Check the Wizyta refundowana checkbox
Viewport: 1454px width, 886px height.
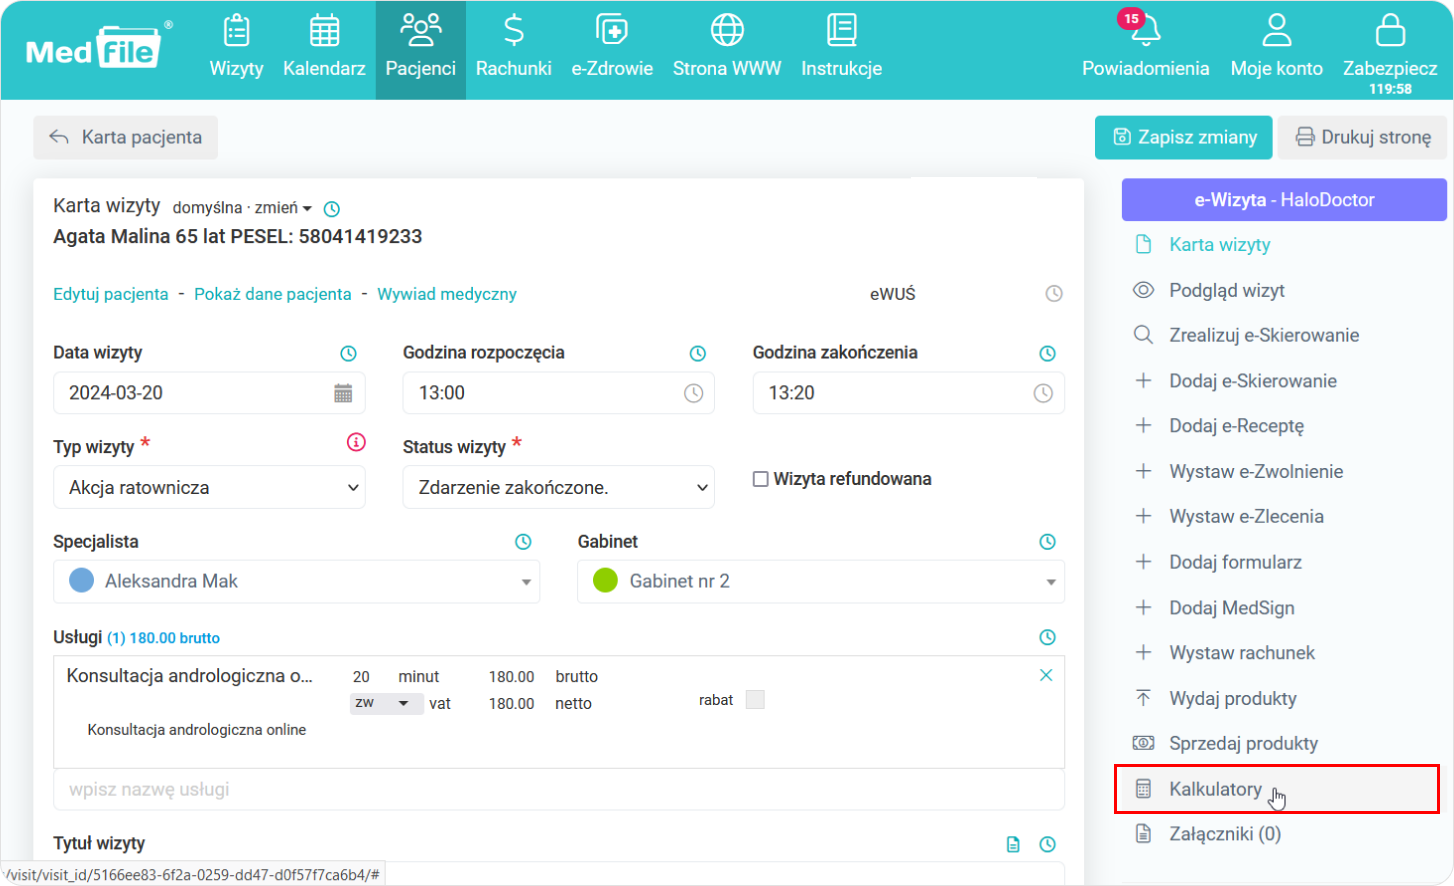point(761,479)
